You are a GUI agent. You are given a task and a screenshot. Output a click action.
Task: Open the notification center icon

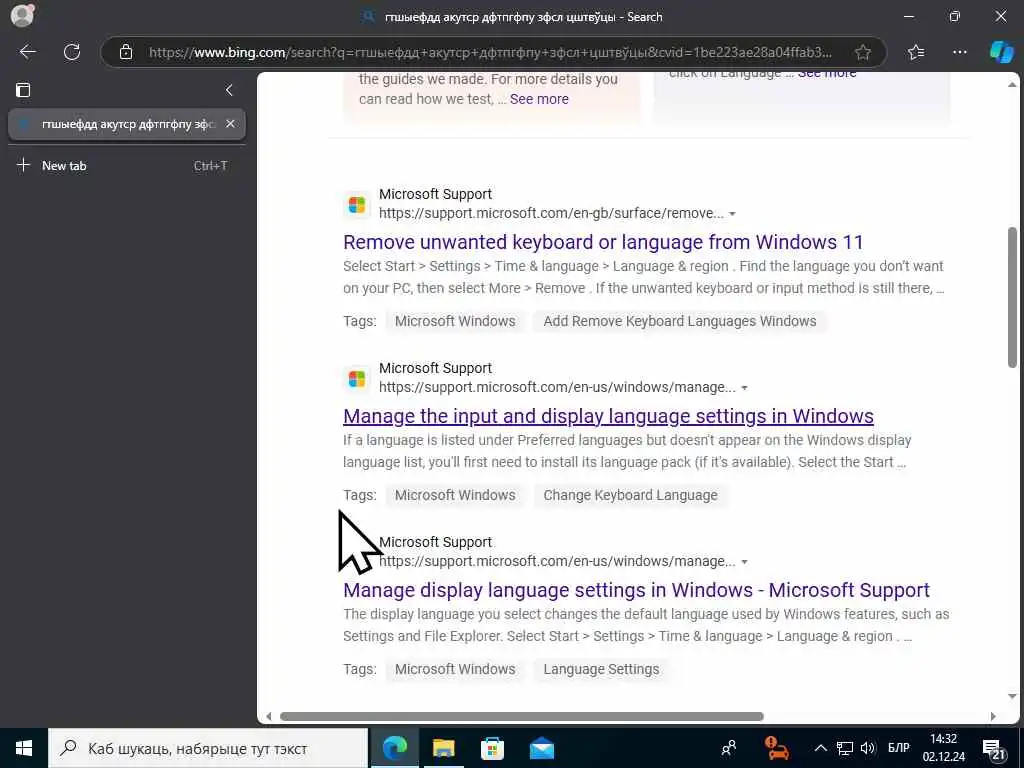994,748
